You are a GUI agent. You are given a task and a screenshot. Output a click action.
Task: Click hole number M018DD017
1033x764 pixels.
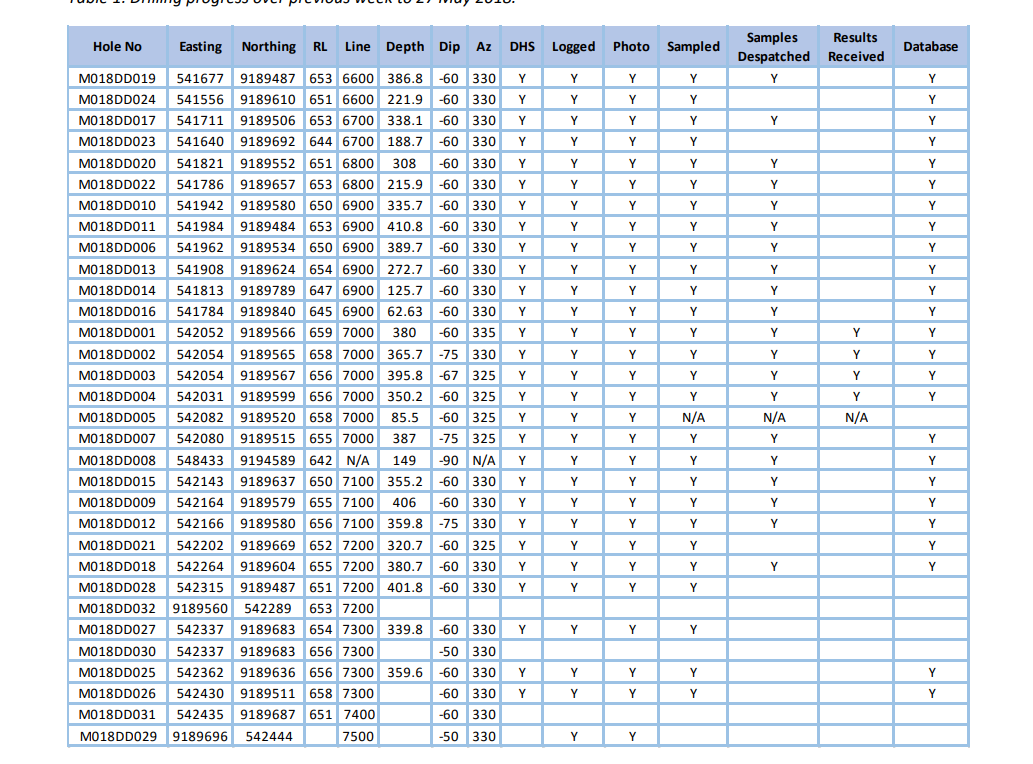coord(117,121)
